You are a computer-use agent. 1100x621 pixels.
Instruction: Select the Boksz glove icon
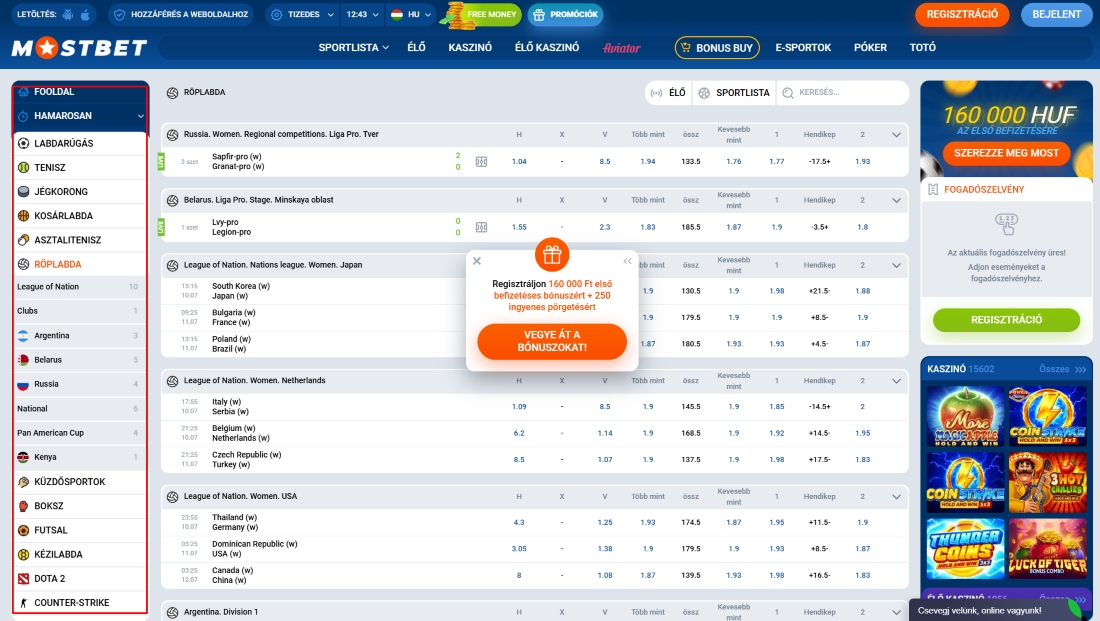coord(23,506)
